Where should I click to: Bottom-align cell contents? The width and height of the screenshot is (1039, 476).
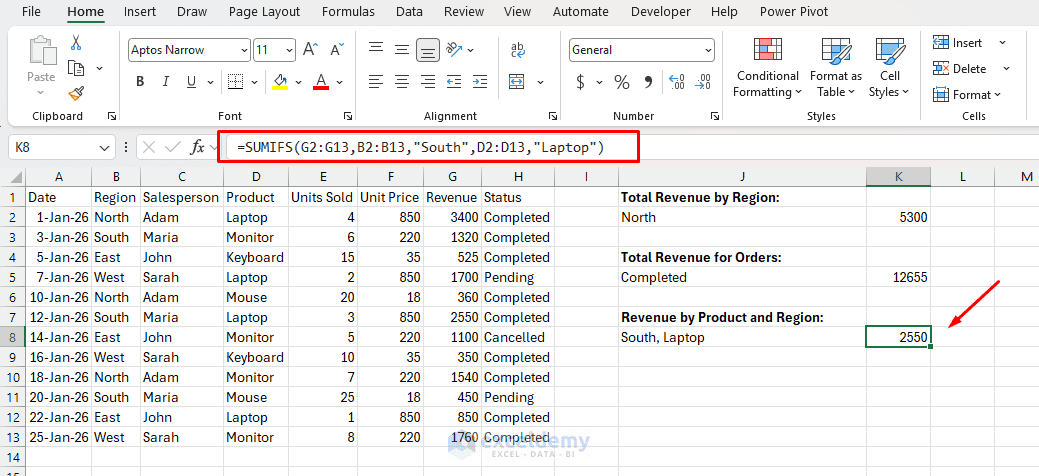pyautogui.click(x=428, y=50)
